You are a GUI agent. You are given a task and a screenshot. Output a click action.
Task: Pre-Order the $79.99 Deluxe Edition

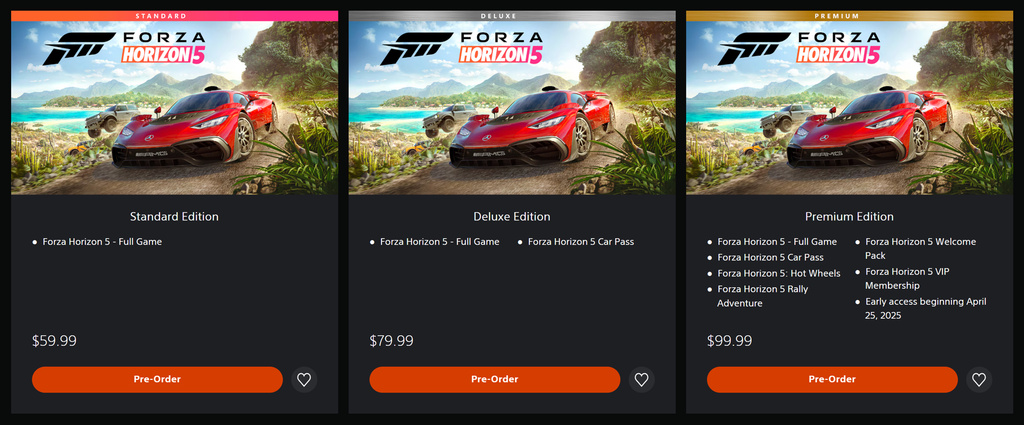494,380
